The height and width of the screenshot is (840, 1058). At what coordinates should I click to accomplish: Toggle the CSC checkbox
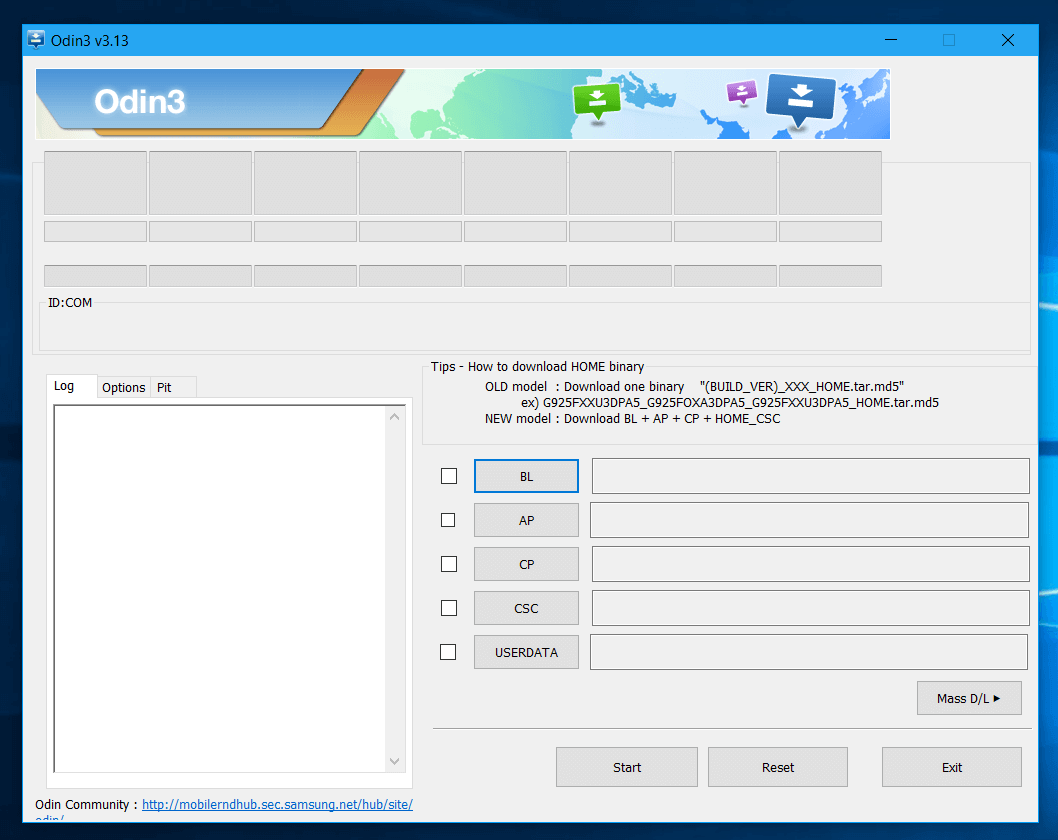[x=449, y=608]
